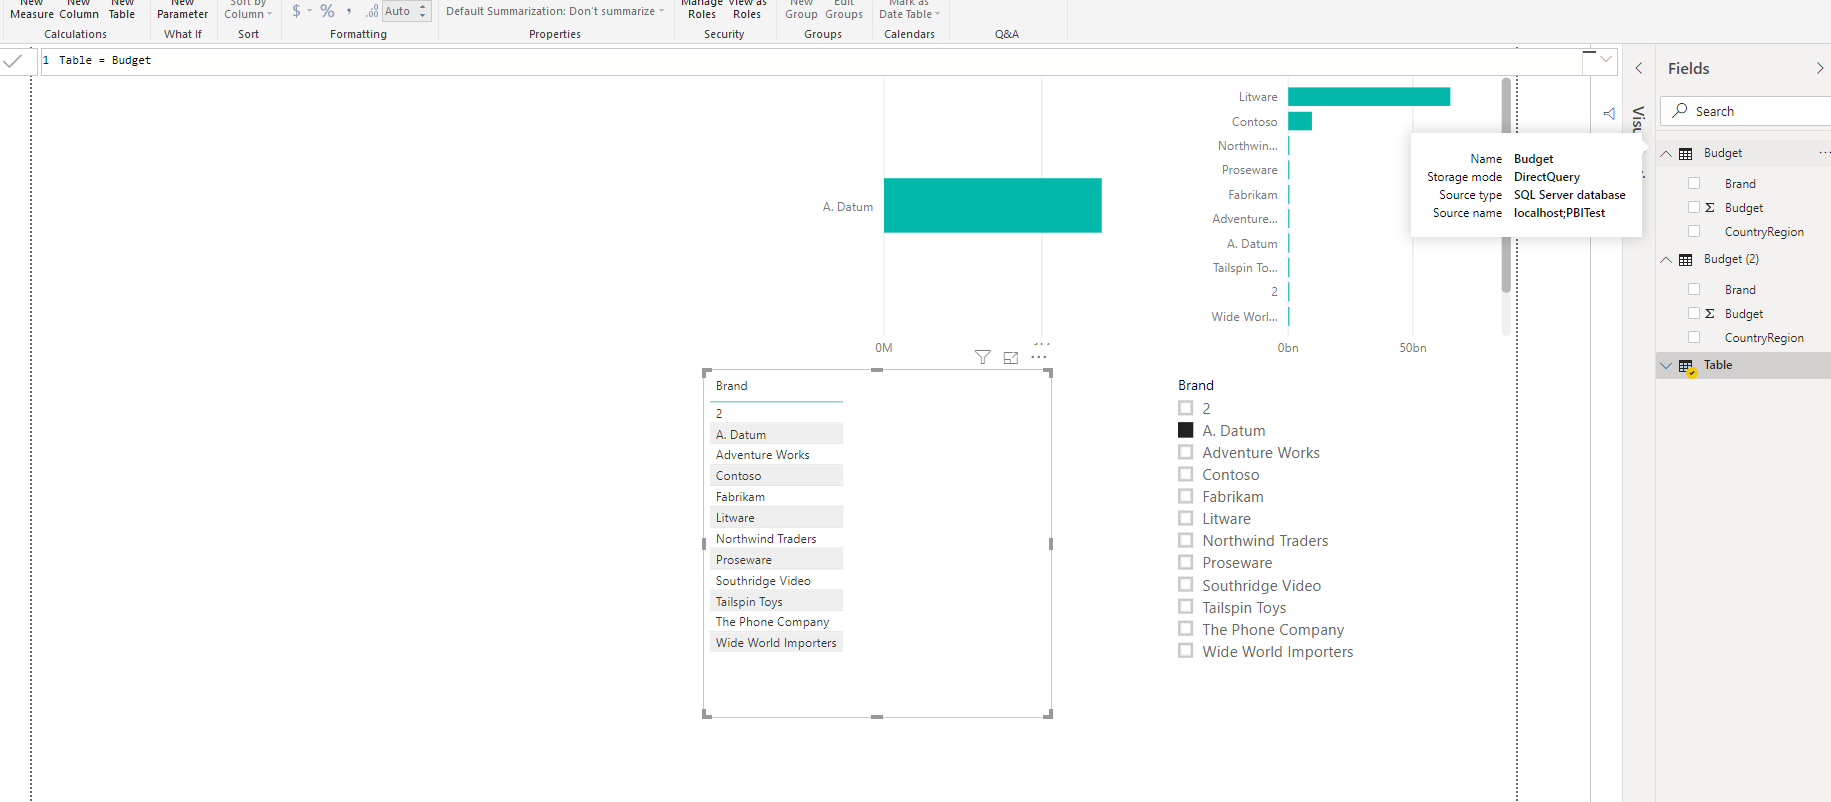
Task: Open more options for Budget table
Action: point(1824,153)
